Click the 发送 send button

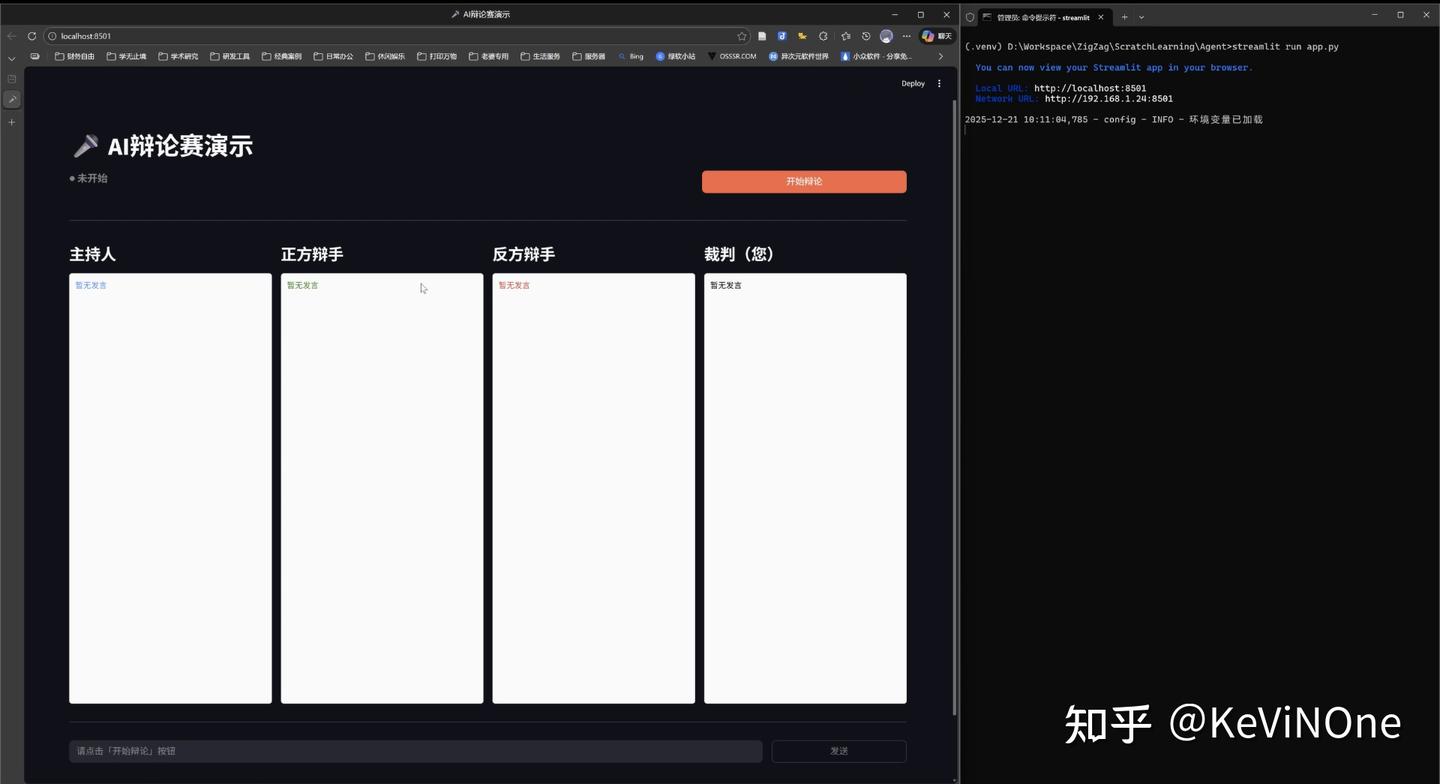coord(838,750)
